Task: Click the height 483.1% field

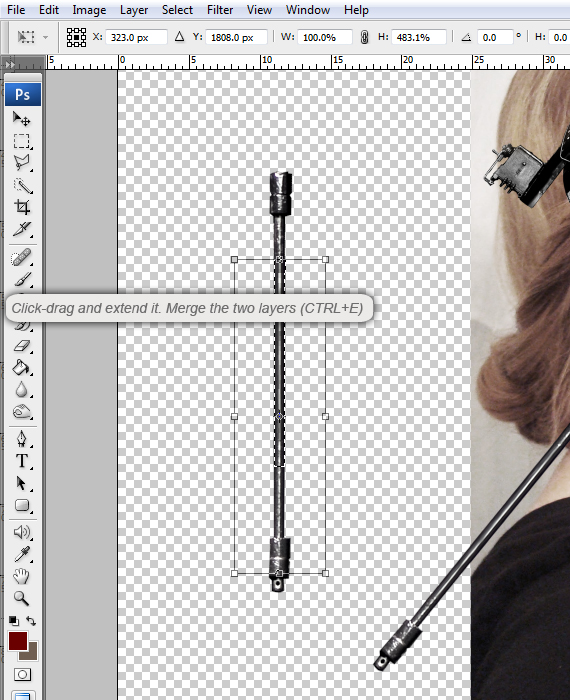Action: click(x=419, y=37)
